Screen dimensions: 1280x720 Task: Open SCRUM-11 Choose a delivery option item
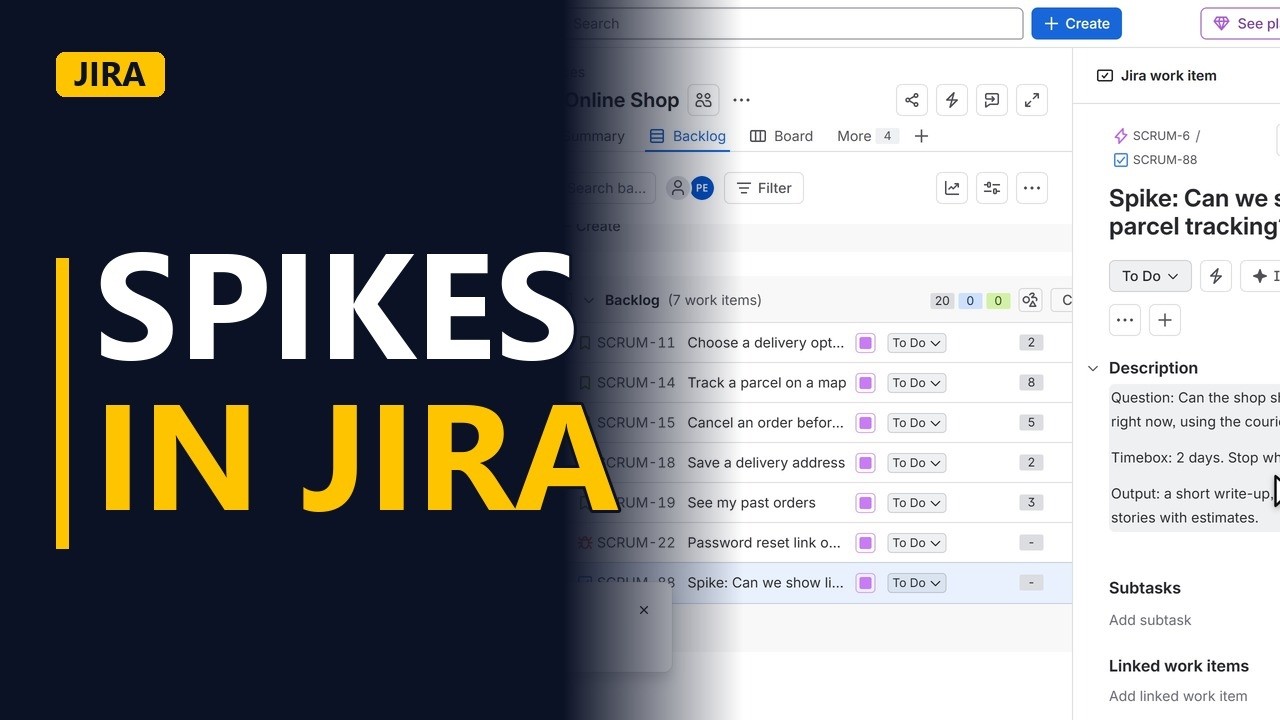point(765,343)
